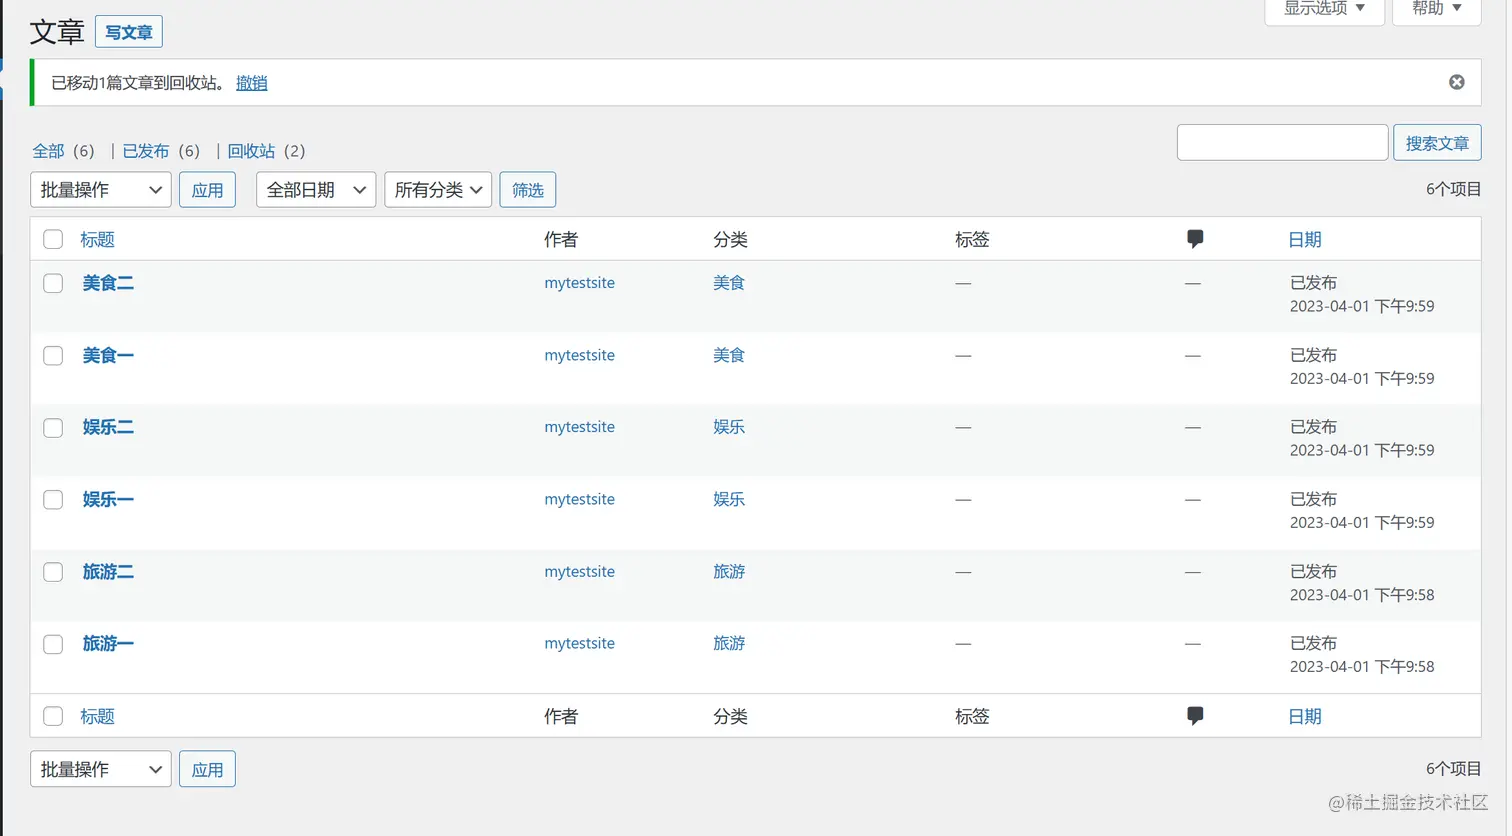The width and height of the screenshot is (1512, 836).
Task: Open the 所有分类 dropdown
Action: (x=437, y=189)
